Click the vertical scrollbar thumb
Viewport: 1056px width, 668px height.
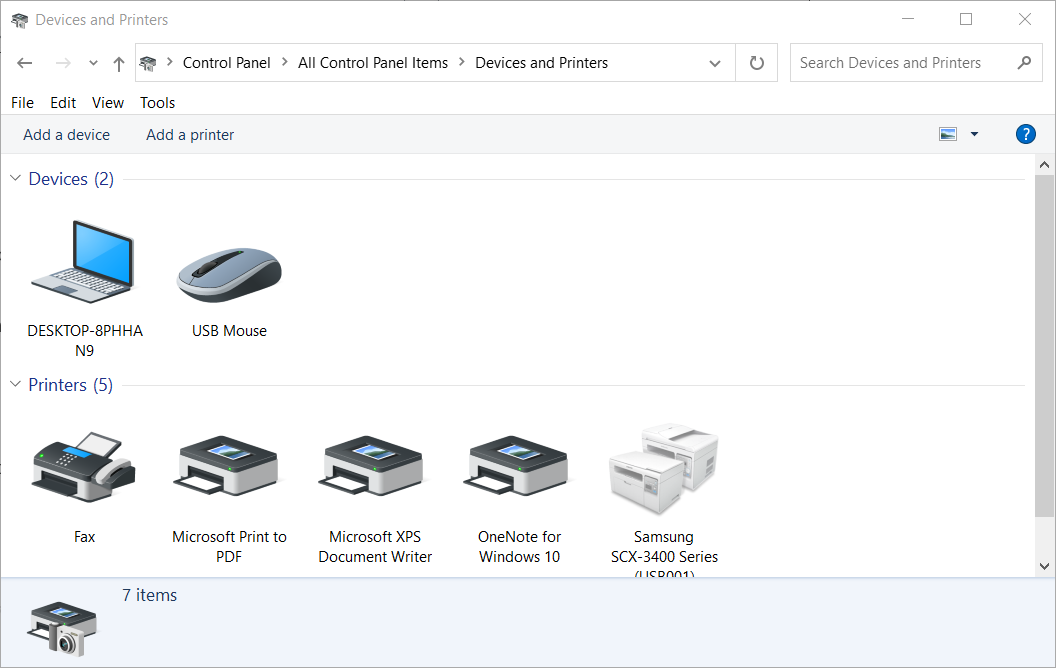pyautogui.click(x=1044, y=345)
